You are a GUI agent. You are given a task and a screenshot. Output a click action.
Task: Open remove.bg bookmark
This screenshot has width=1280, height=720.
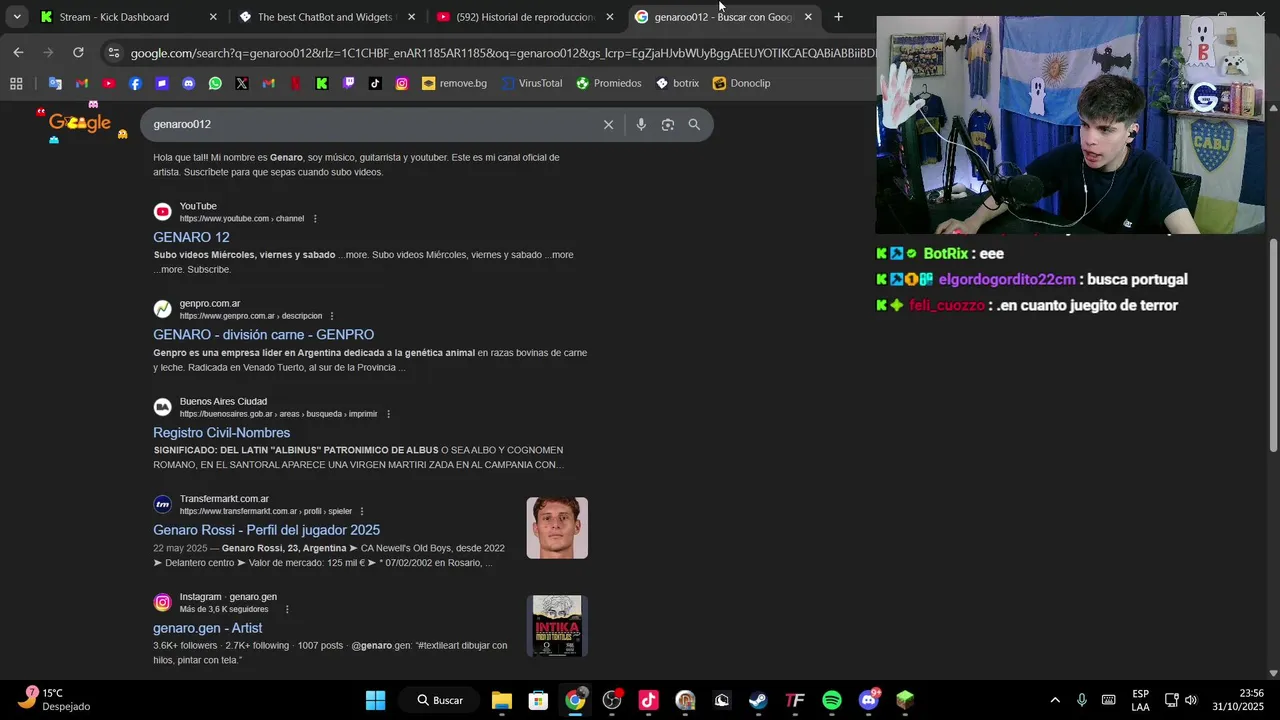pos(454,83)
